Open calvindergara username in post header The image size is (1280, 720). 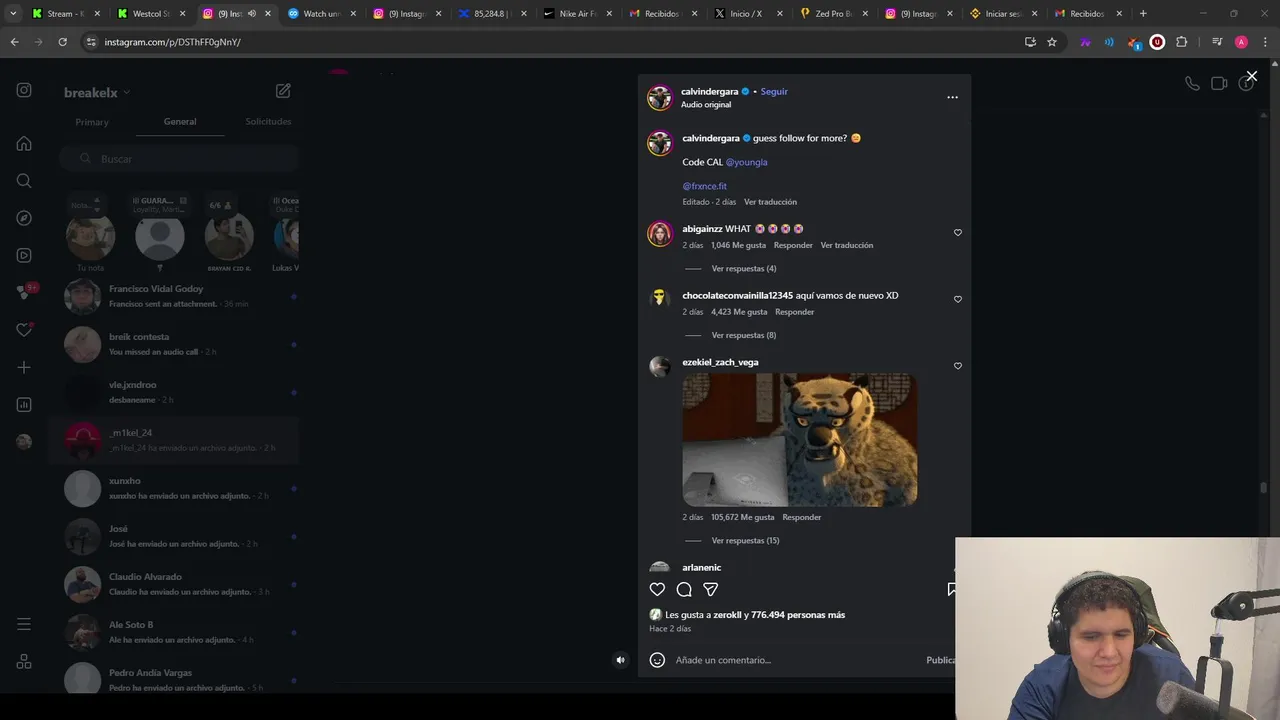click(709, 92)
